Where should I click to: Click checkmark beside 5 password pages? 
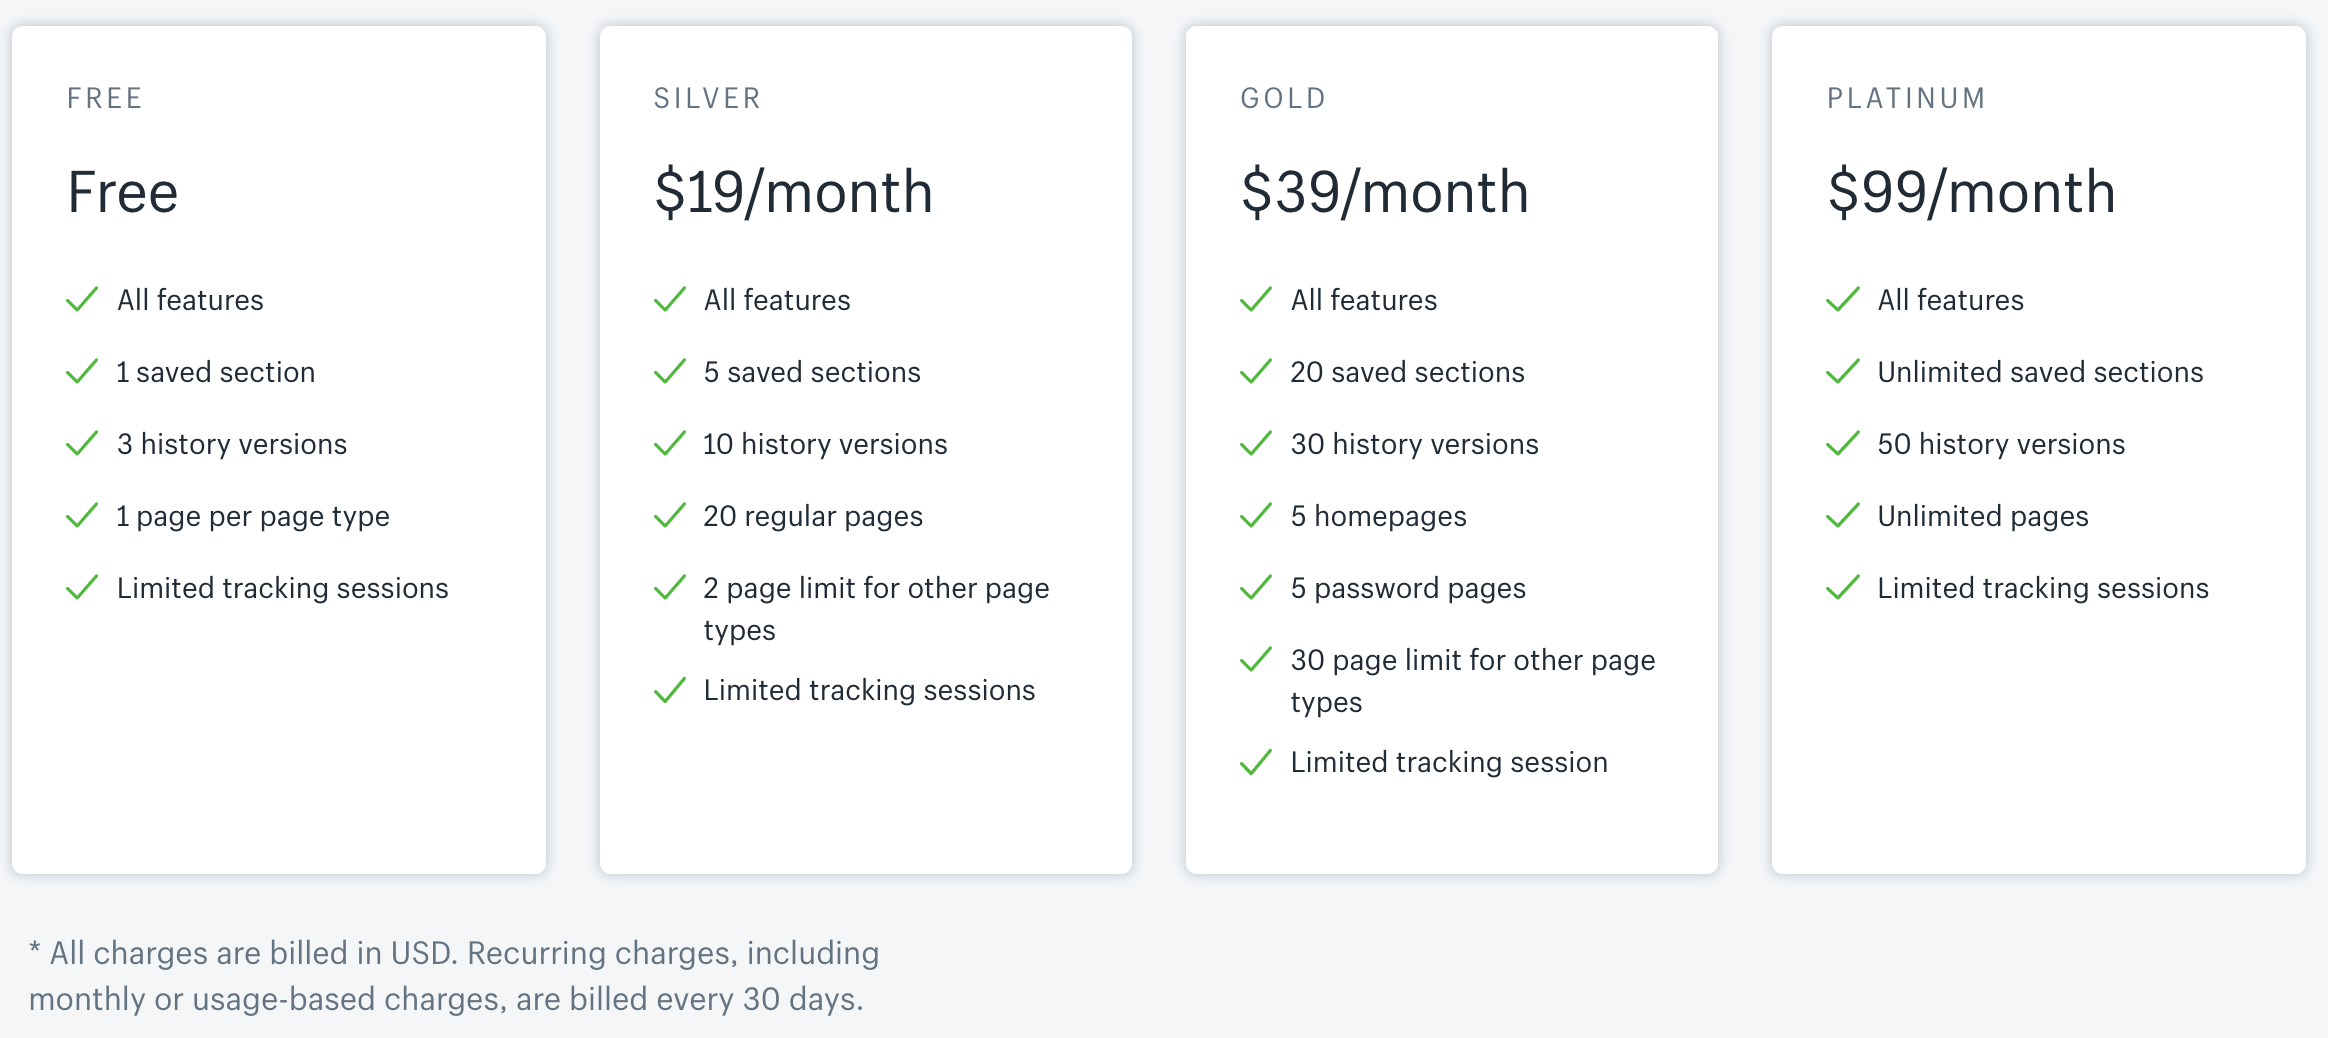point(1256,587)
